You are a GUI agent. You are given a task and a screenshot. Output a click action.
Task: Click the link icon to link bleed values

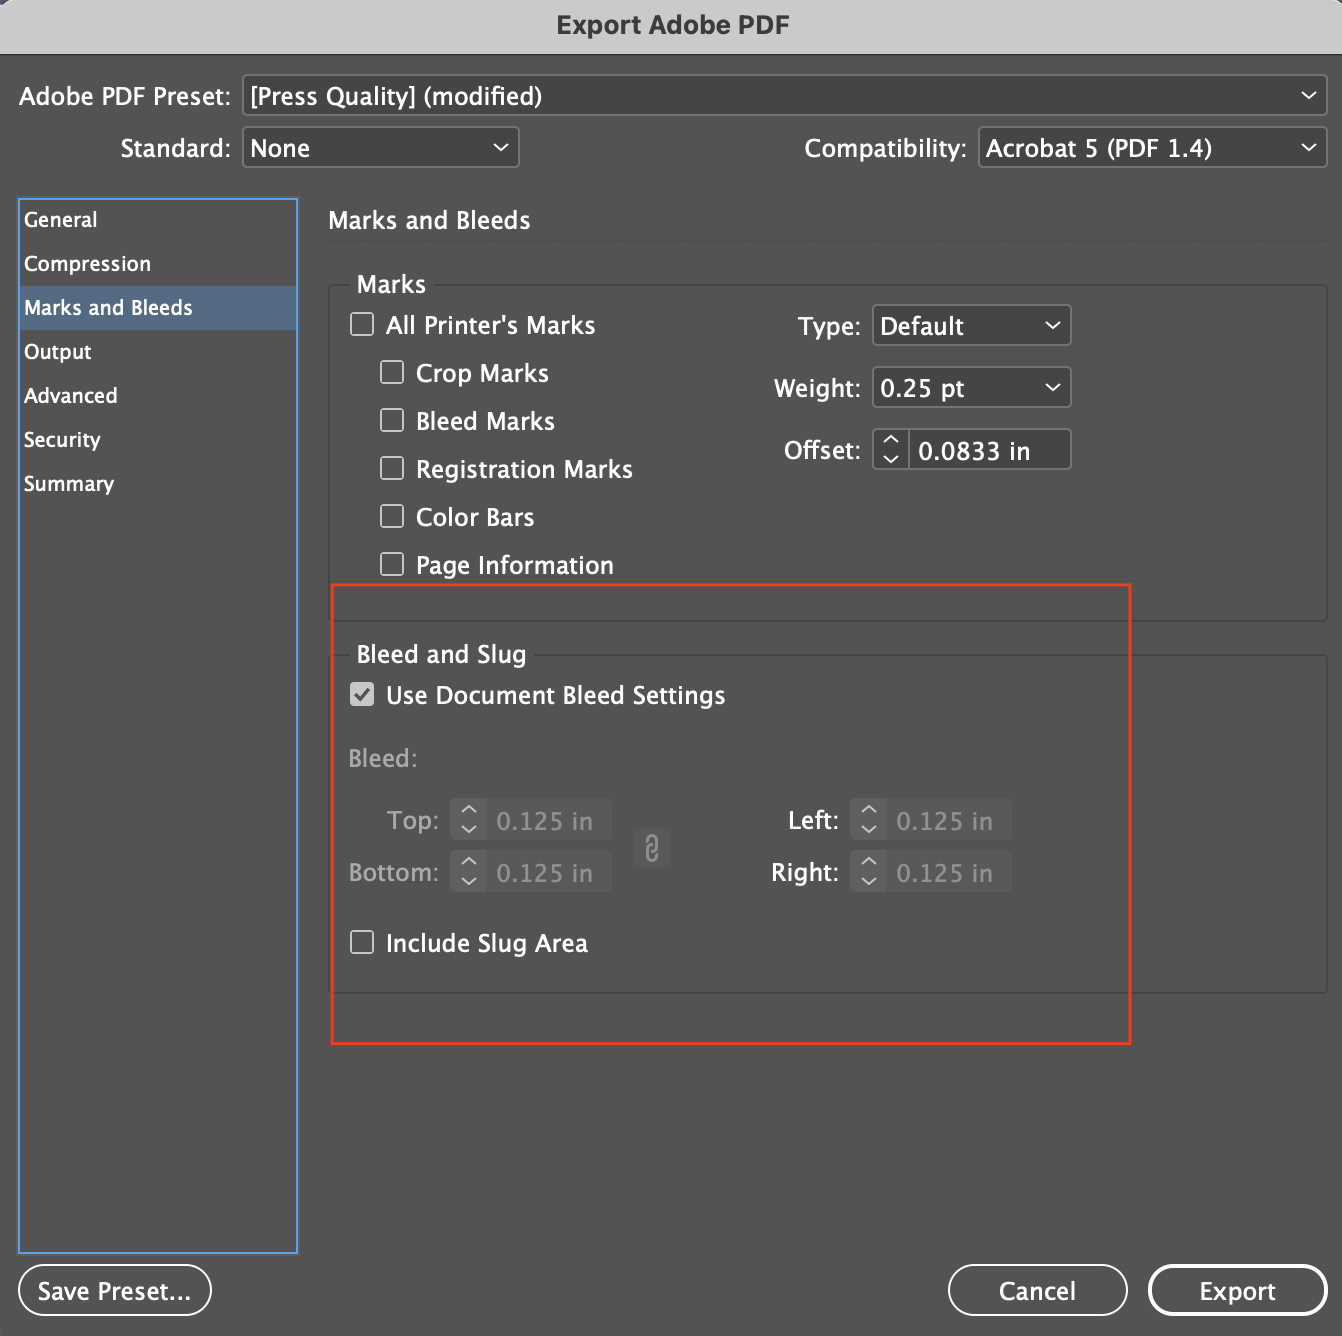click(x=651, y=849)
